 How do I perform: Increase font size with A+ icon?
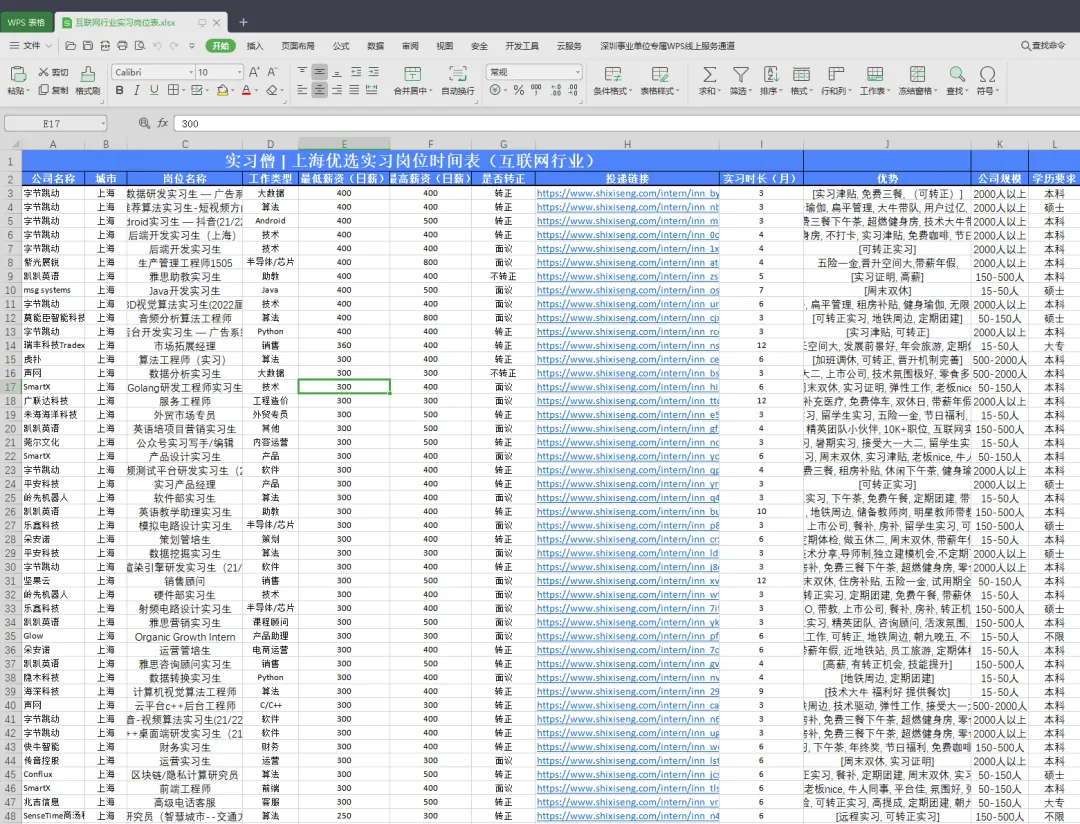[x=254, y=72]
